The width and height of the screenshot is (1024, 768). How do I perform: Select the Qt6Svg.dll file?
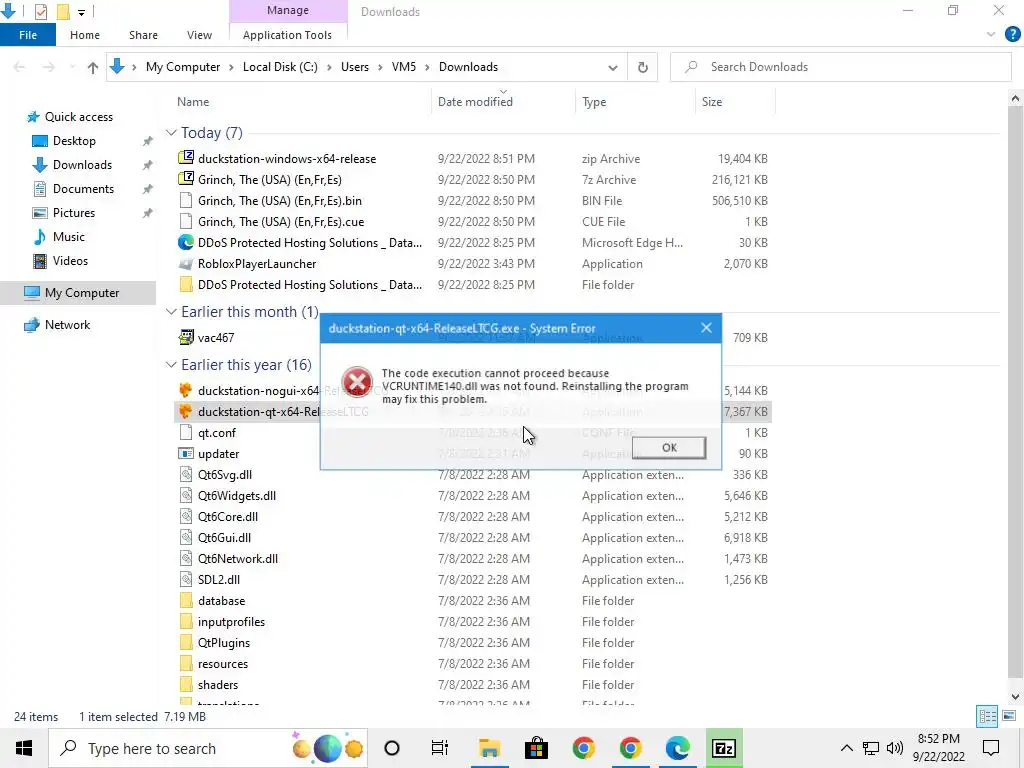click(225, 475)
